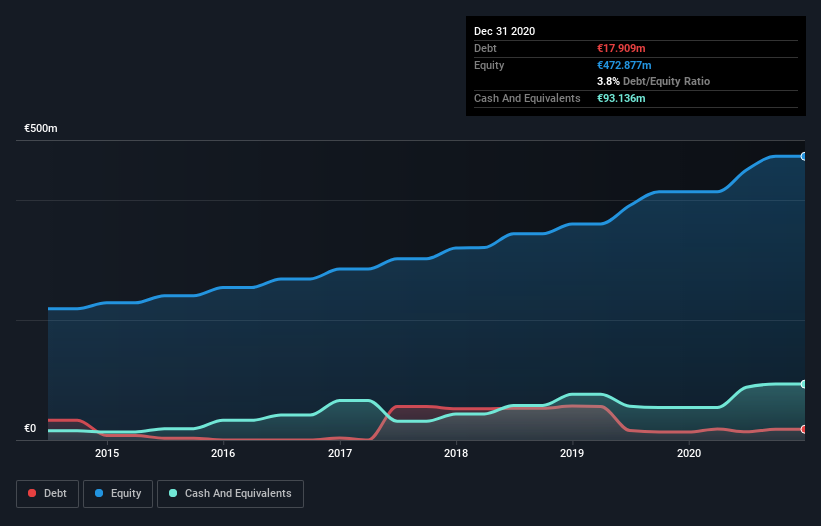Toggle the Equity series legend button
821x526 pixels.
tap(117, 493)
